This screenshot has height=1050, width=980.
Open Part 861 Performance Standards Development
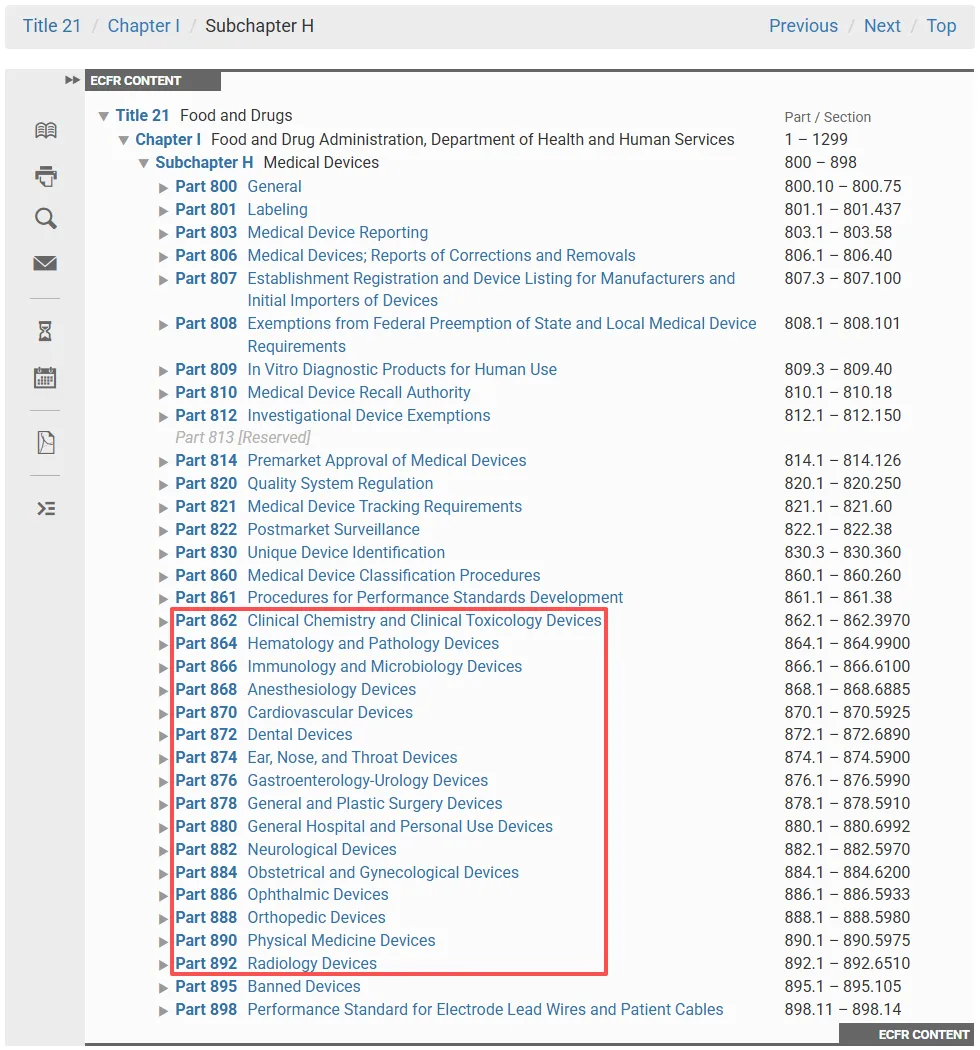(399, 597)
